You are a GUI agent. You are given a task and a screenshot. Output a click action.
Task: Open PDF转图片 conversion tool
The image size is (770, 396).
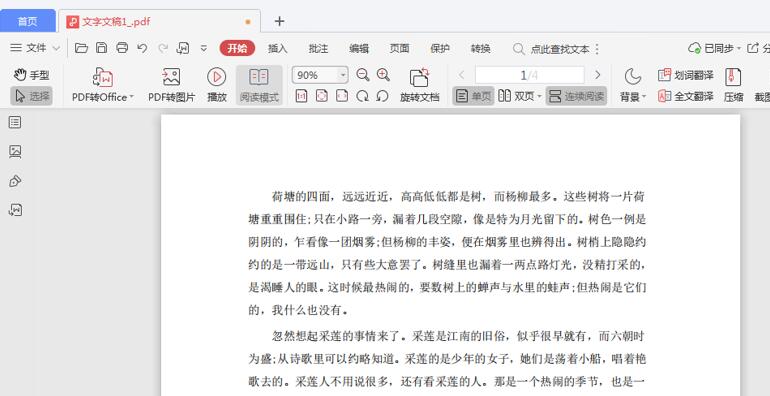click(171, 85)
